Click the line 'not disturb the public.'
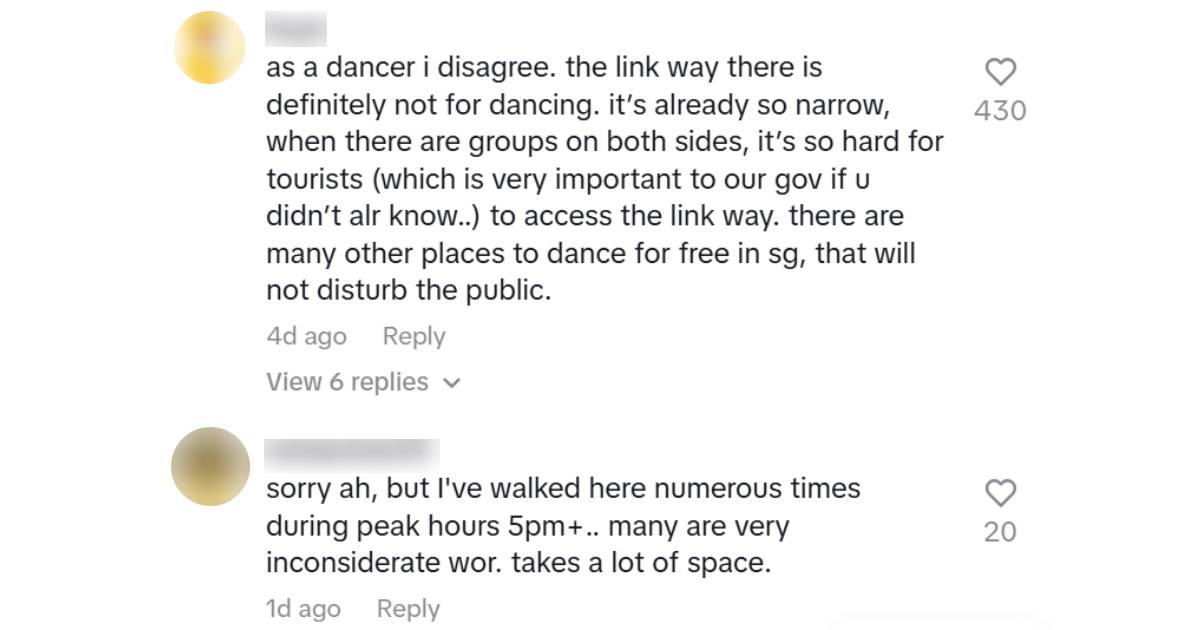1200x630 pixels. pos(409,291)
